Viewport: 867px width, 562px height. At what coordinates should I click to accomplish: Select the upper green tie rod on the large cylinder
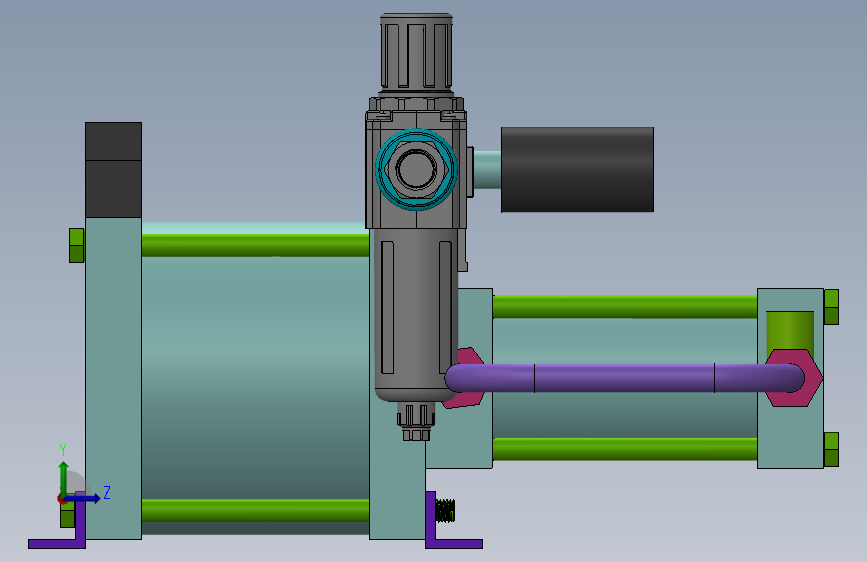point(255,245)
